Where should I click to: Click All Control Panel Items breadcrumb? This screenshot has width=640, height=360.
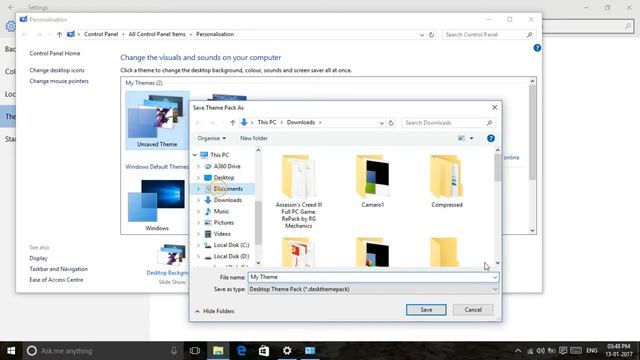point(157,34)
